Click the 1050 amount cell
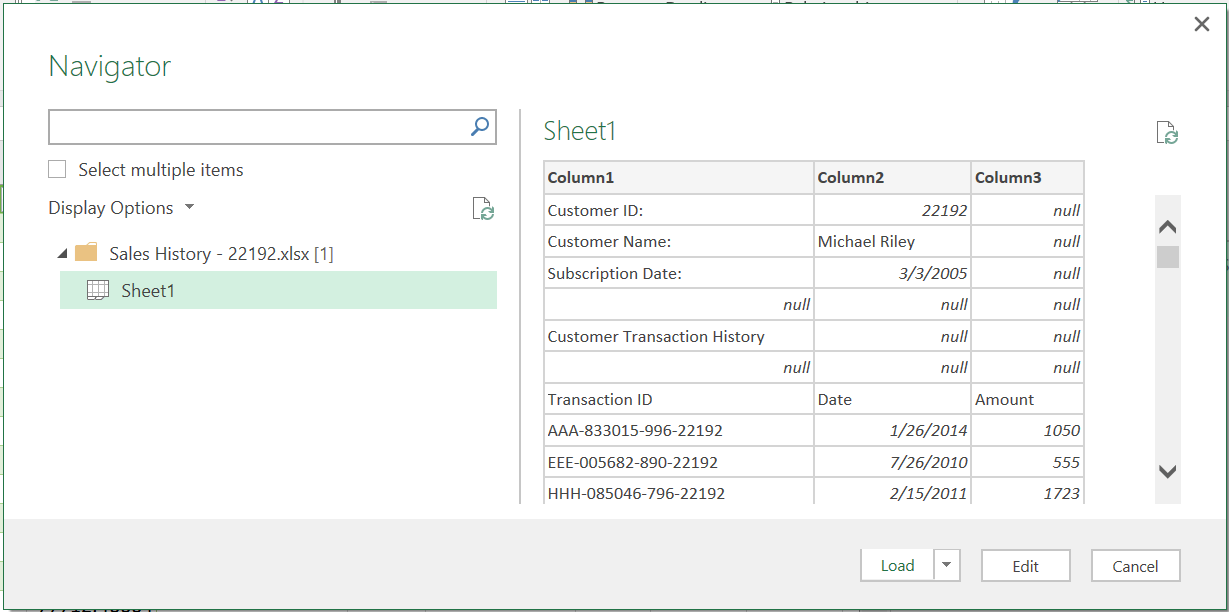 1027,431
